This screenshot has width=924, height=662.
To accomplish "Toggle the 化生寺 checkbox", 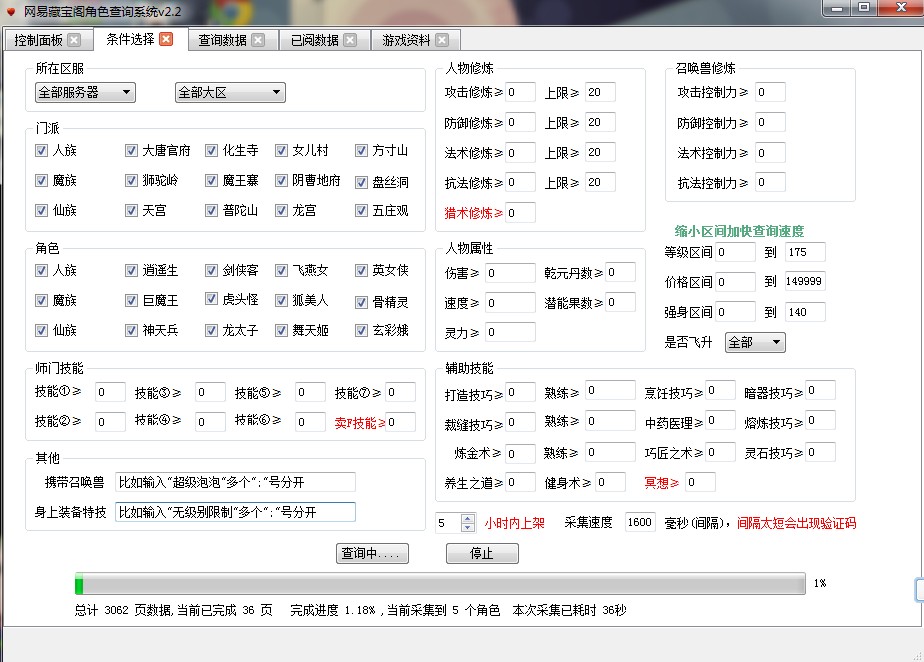I will coord(212,150).
